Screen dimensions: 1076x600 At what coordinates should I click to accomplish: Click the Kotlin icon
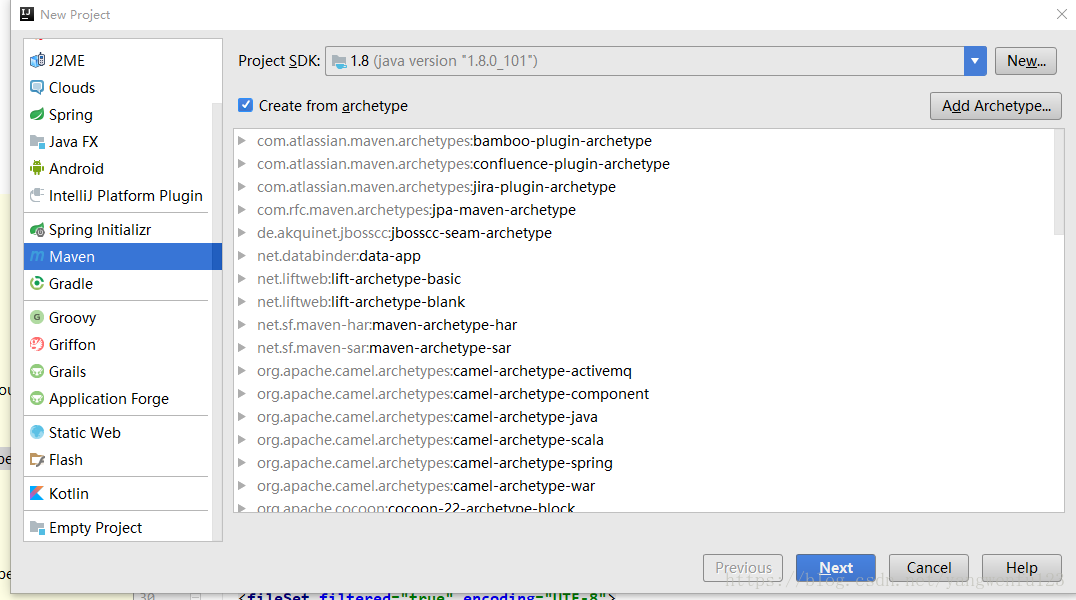click(x=37, y=493)
